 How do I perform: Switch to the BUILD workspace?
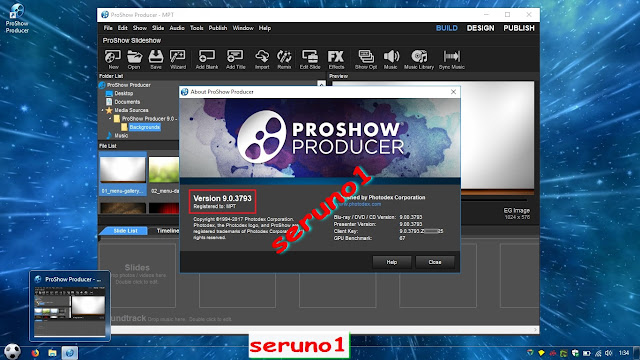click(447, 28)
